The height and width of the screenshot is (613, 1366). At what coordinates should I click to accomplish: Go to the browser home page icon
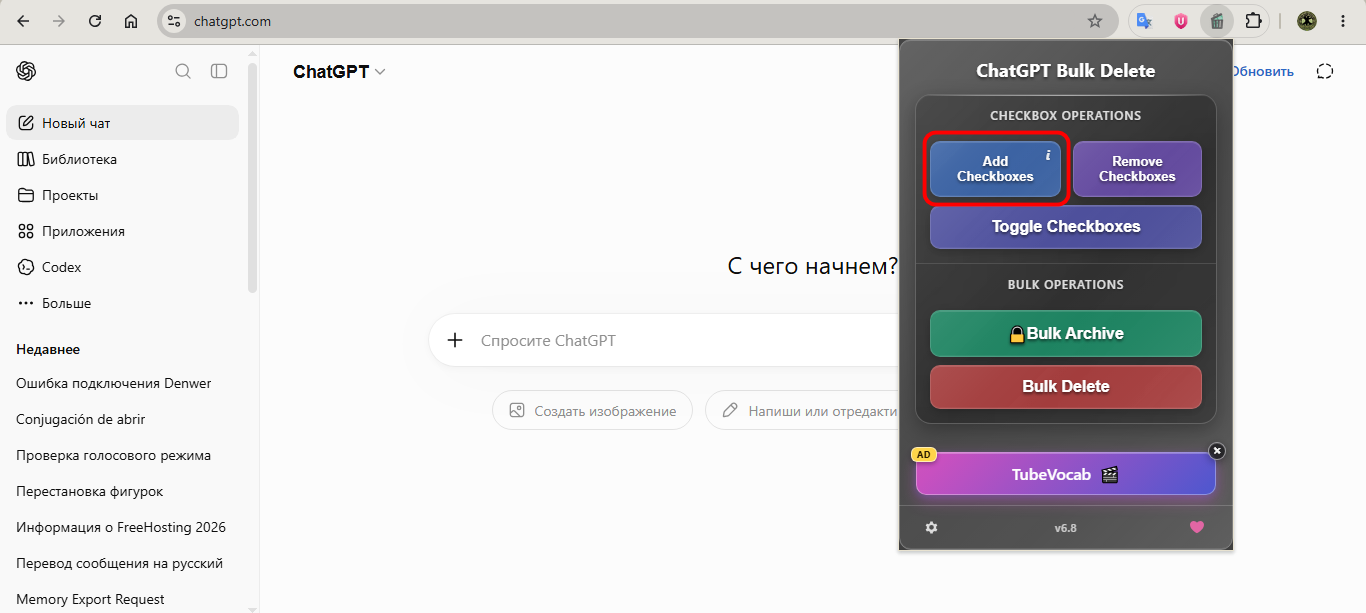(x=131, y=21)
